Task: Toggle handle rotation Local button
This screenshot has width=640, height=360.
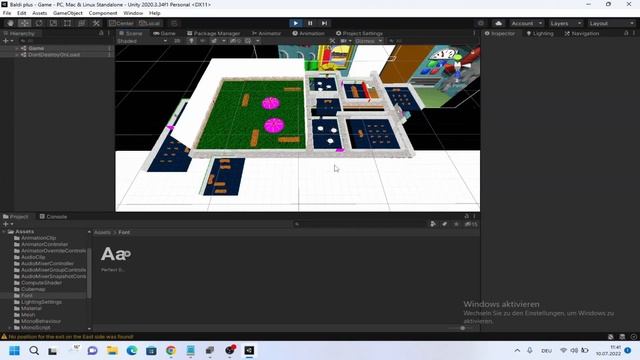Action: [x=149, y=23]
